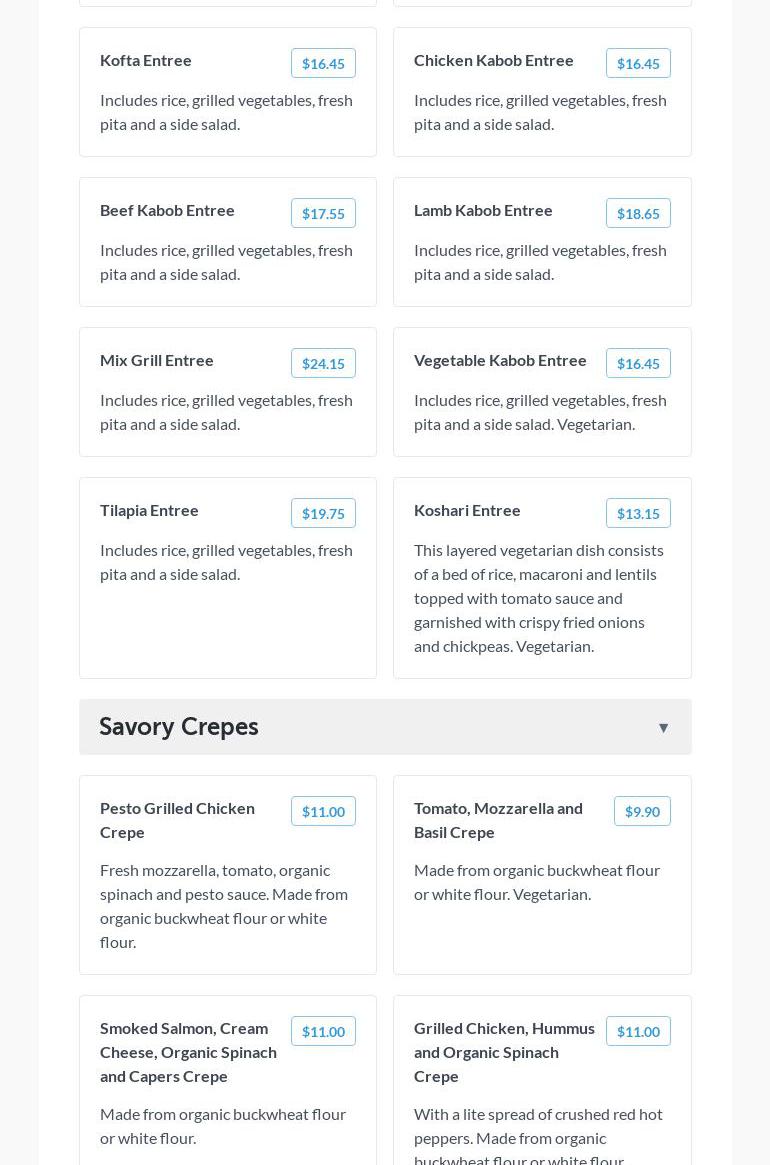This screenshot has width=770, height=1165.
Task: Click the $9.90 Tomato Mozzarella Crepe price
Action: 642,811
